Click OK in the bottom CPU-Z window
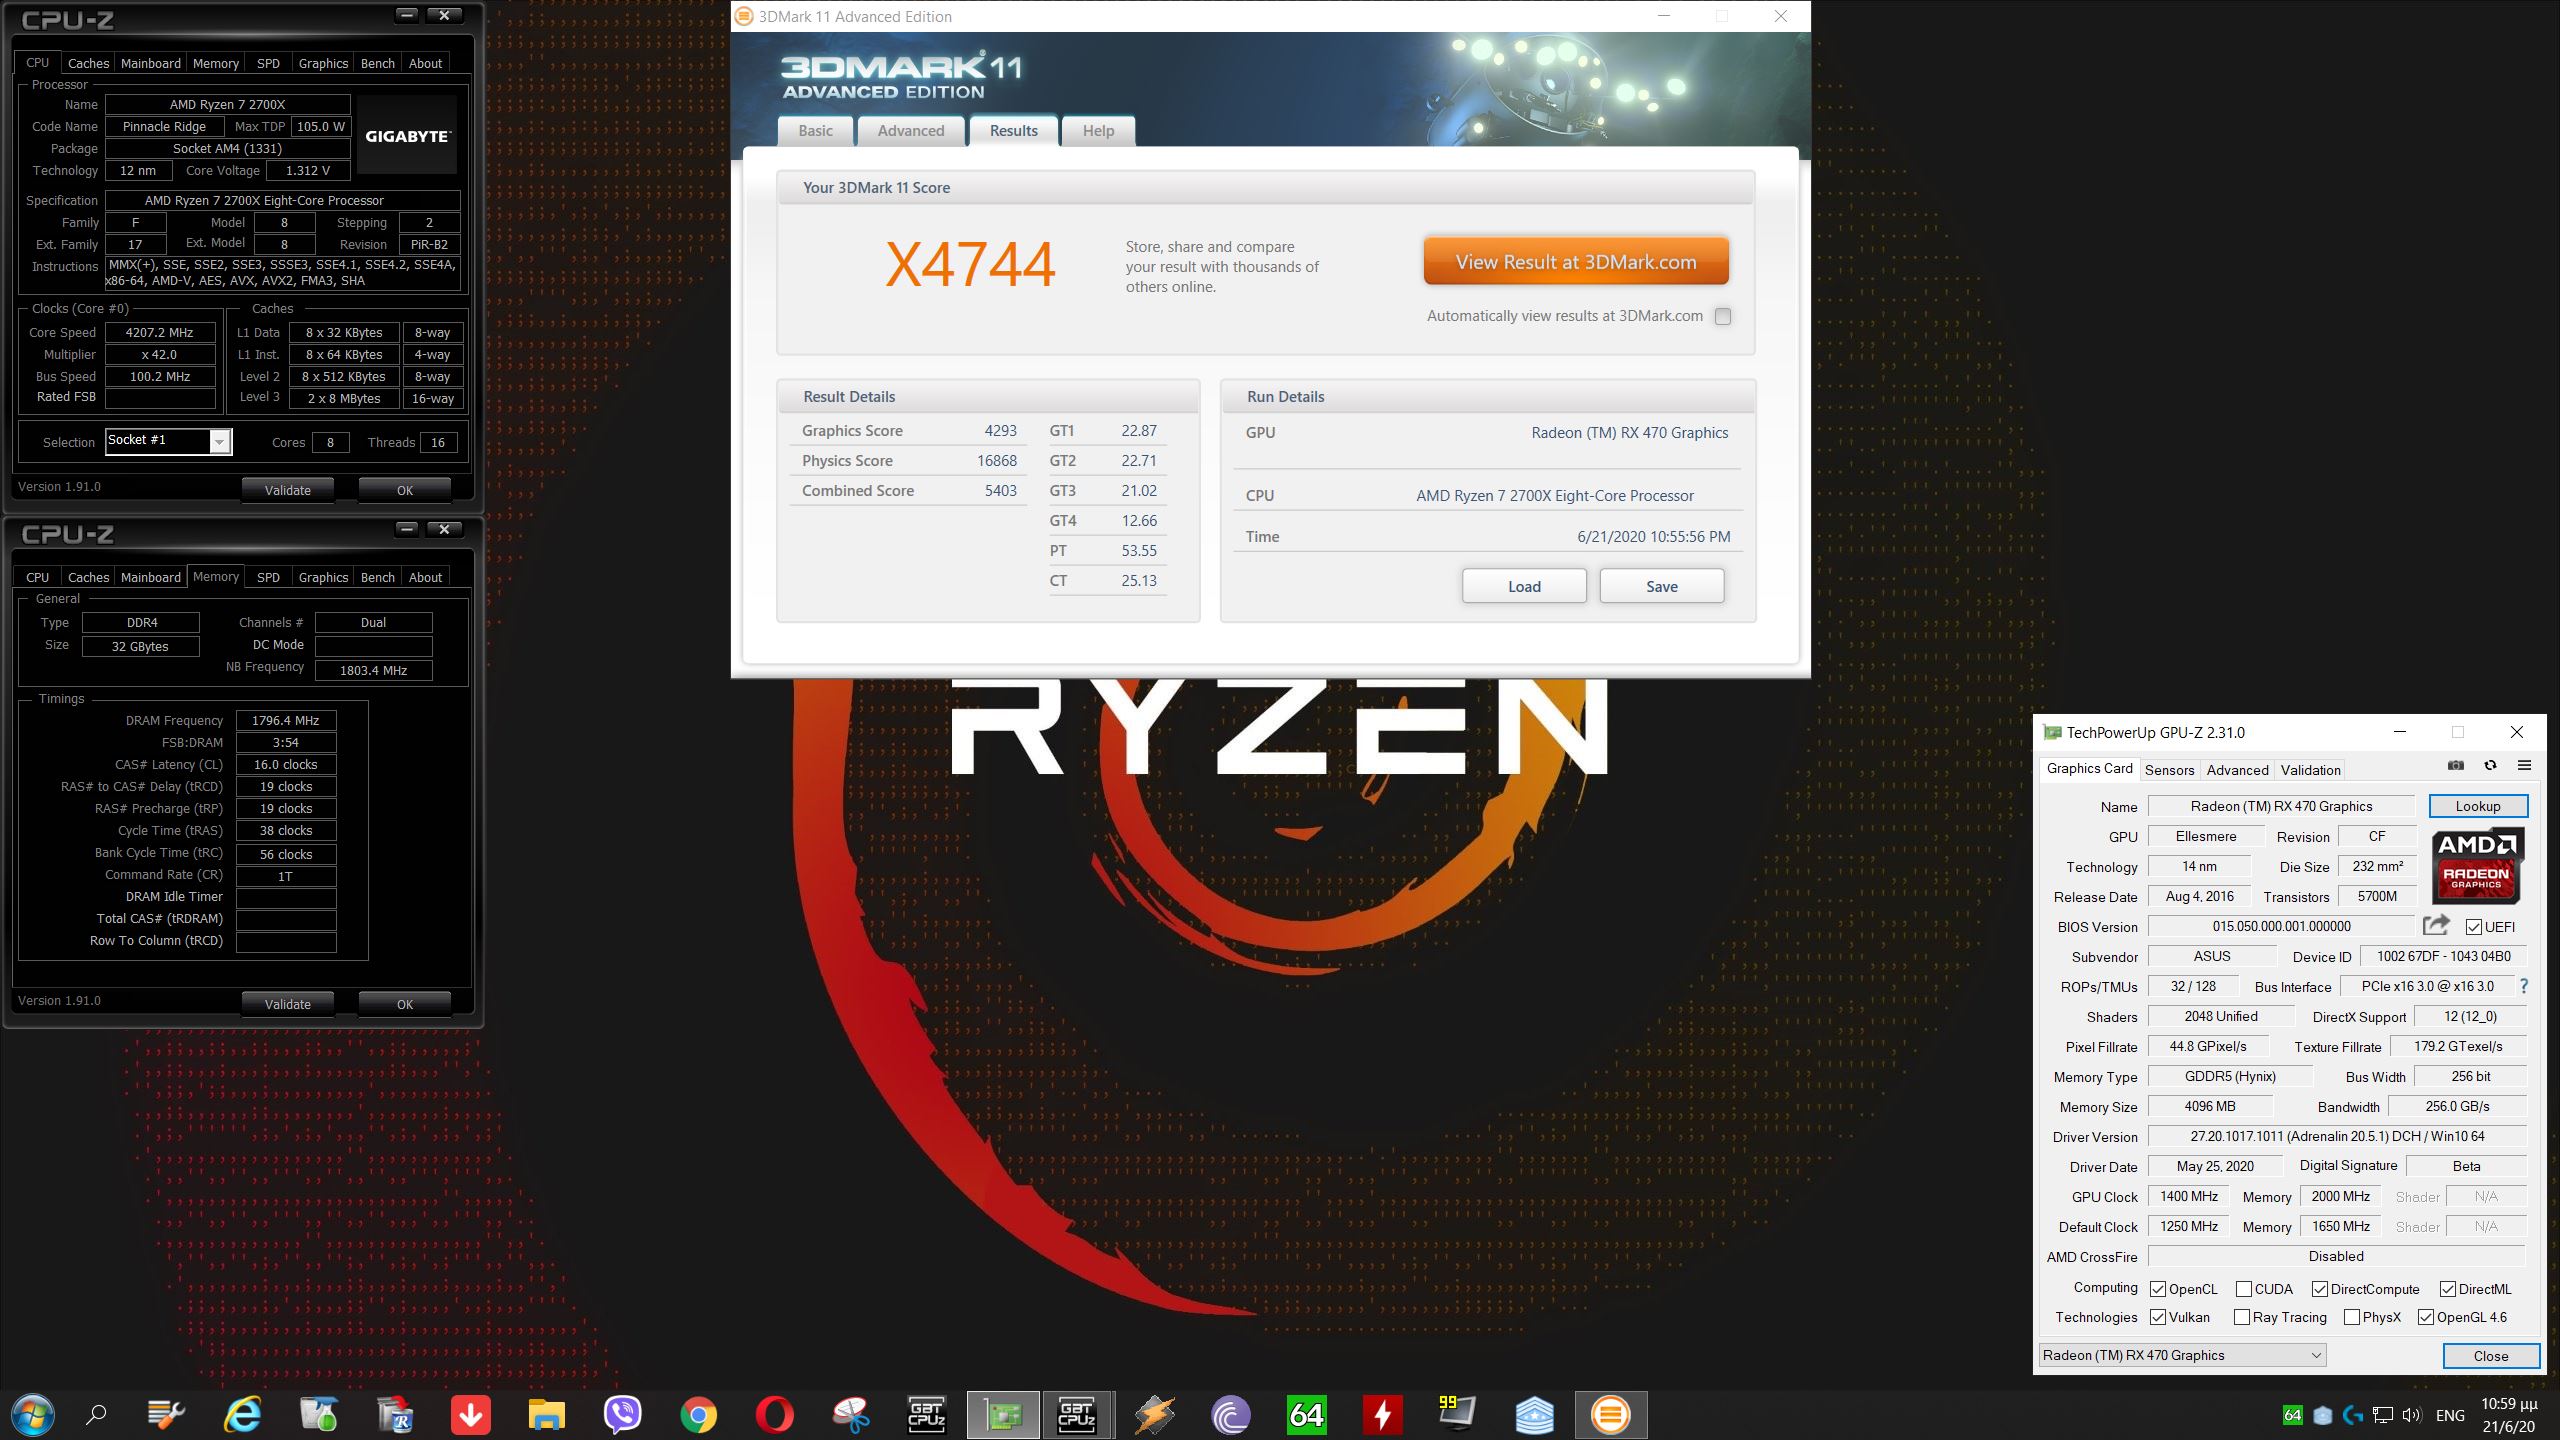2560x1440 pixels. (x=405, y=1004)
